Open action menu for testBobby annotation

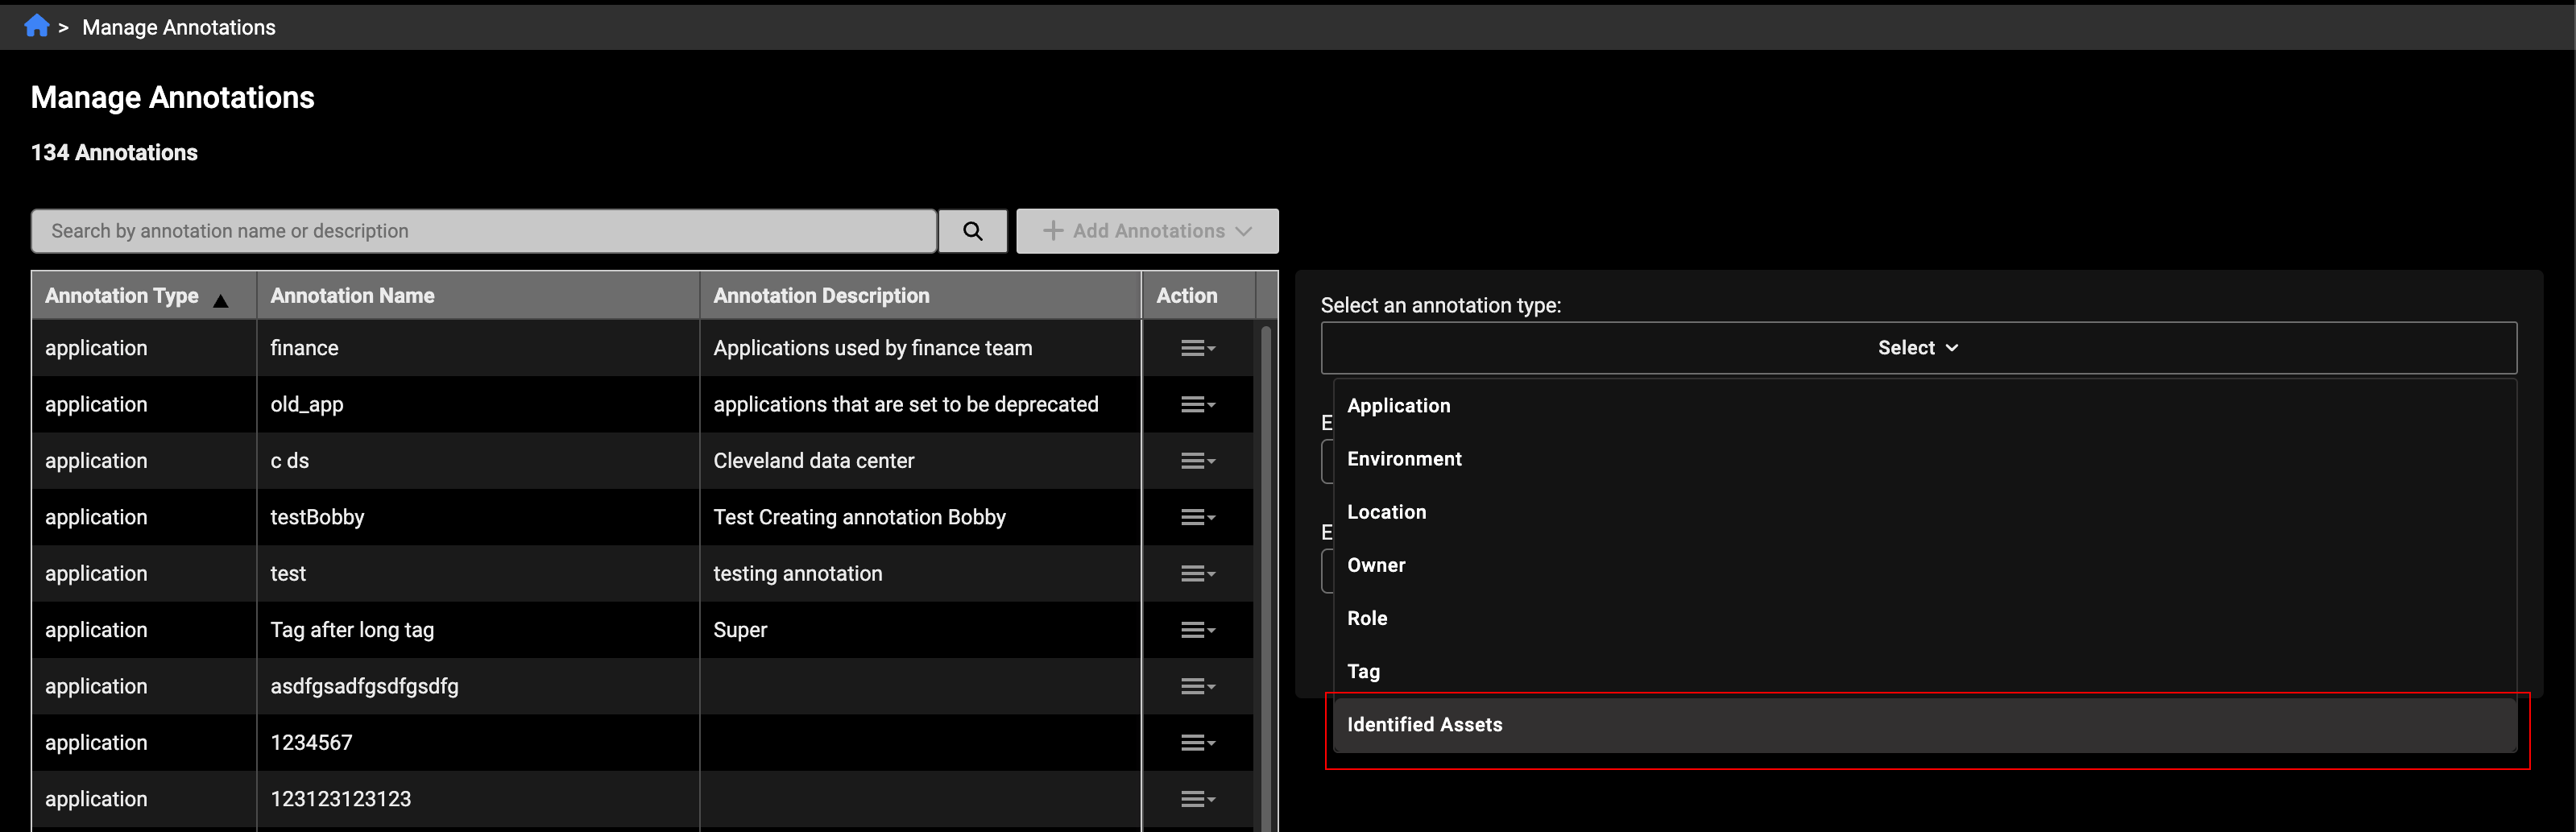point(1197,517)
